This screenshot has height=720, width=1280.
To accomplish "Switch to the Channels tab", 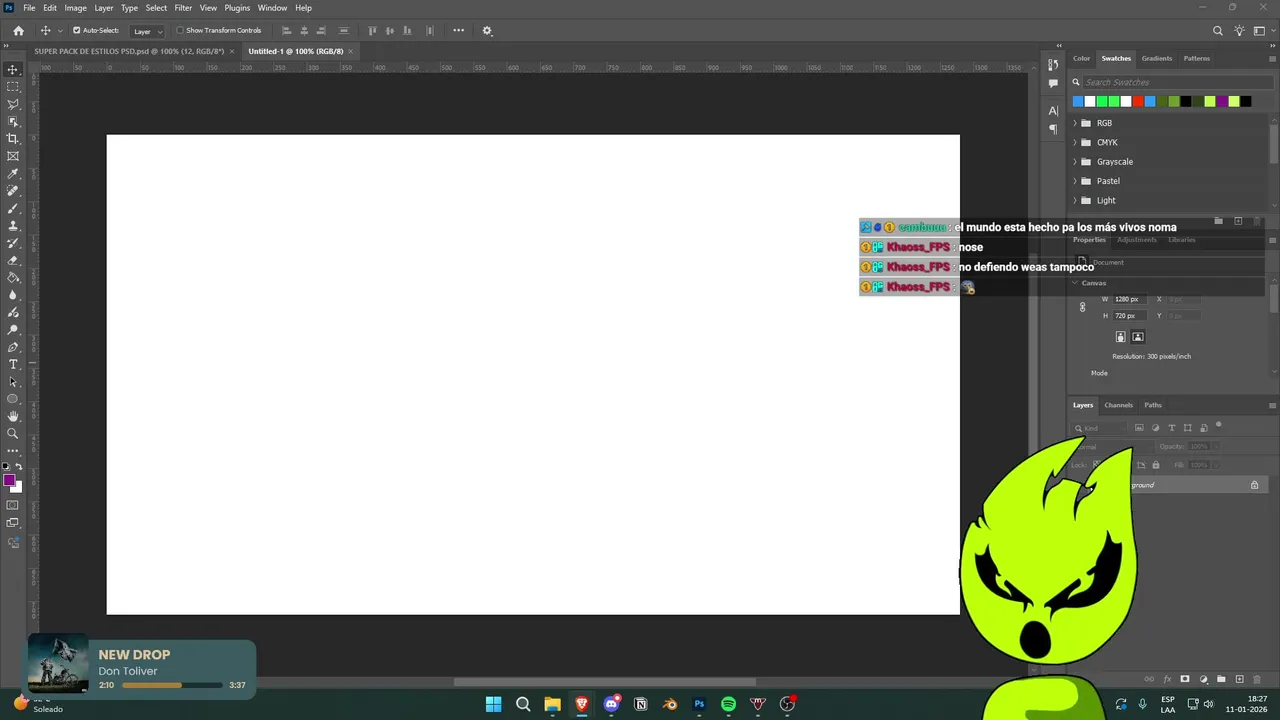I will coord(1118,405).
